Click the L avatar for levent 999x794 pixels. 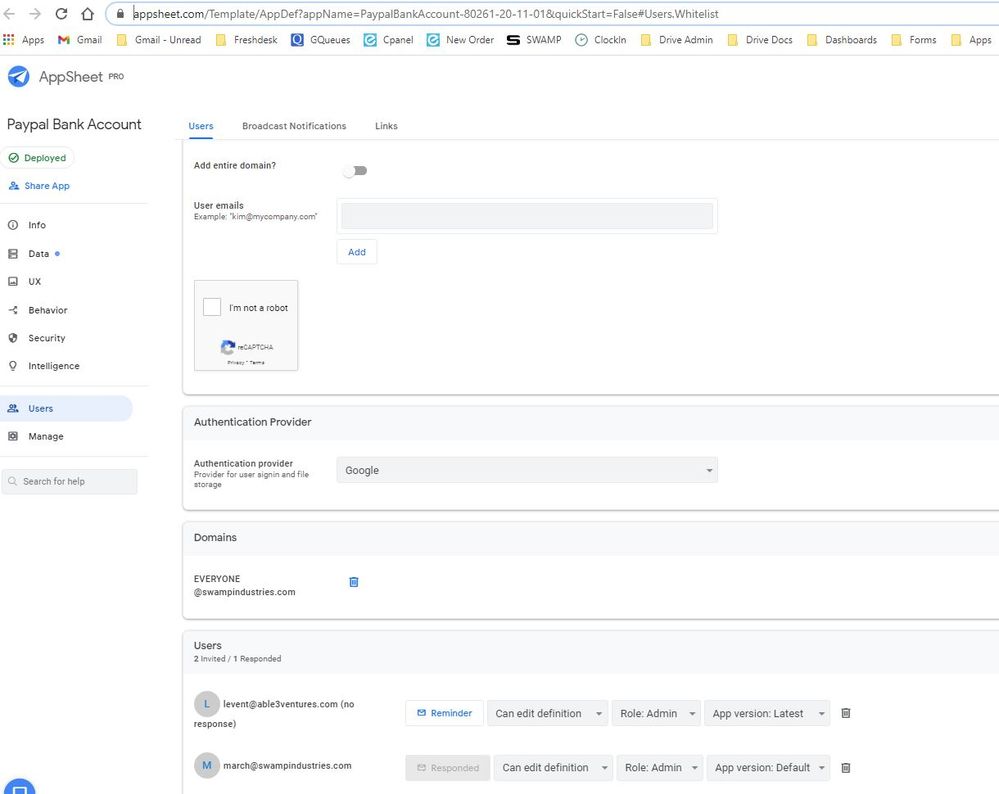tap(206, 704)
